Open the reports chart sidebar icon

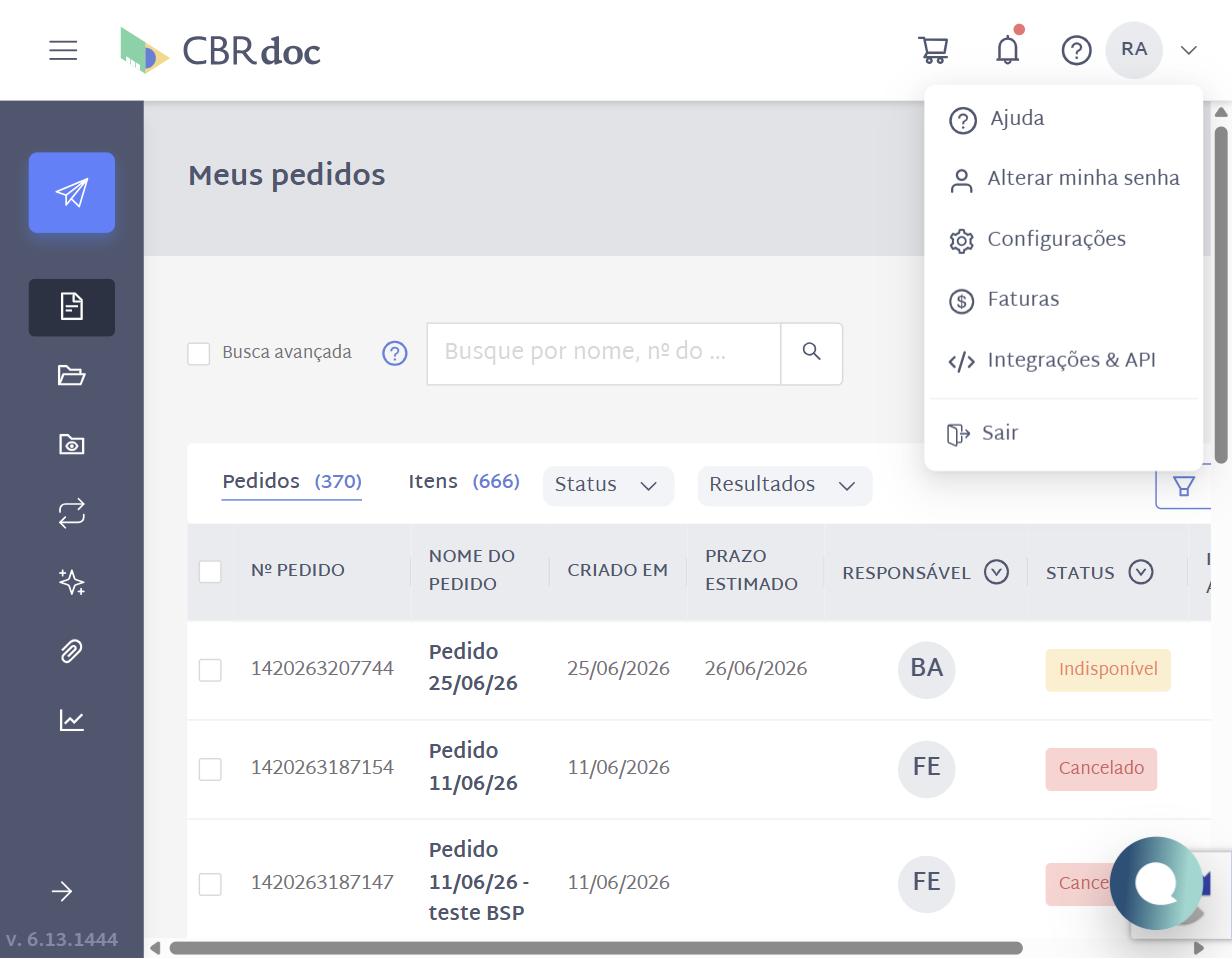(72, 720)
